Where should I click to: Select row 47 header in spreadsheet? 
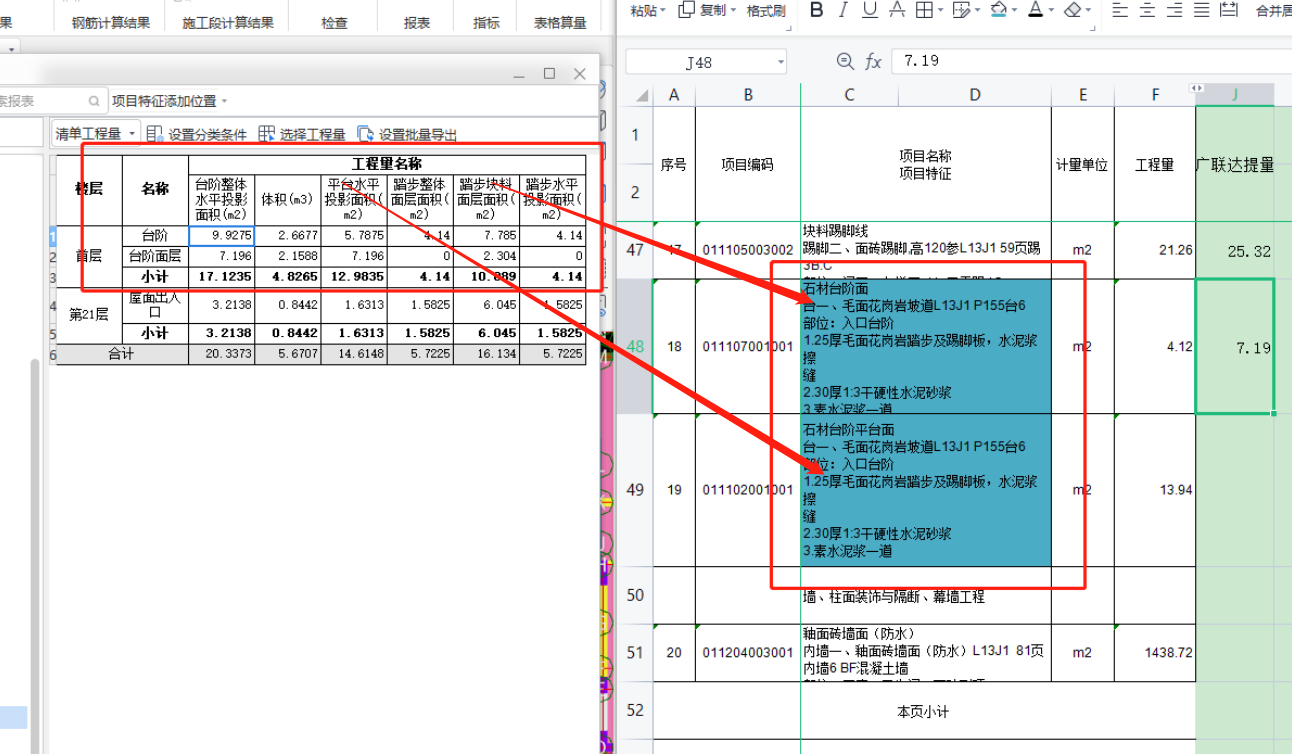point(635,249)
